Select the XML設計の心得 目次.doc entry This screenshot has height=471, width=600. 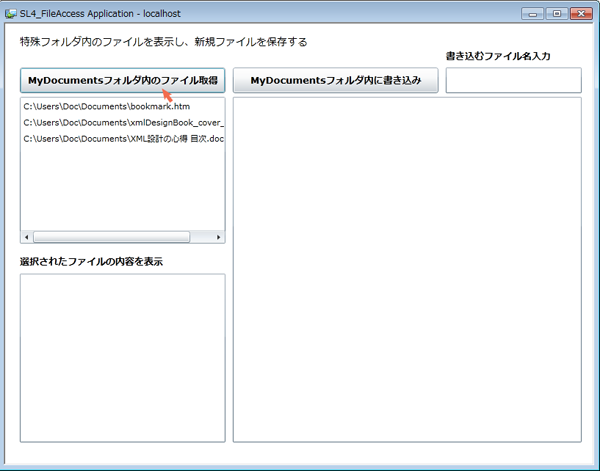(x=122, y=139)
